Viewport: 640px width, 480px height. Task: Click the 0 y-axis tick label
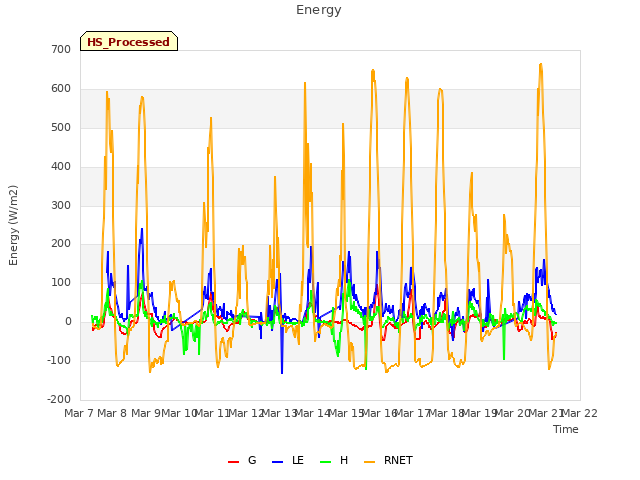point(68,322)
